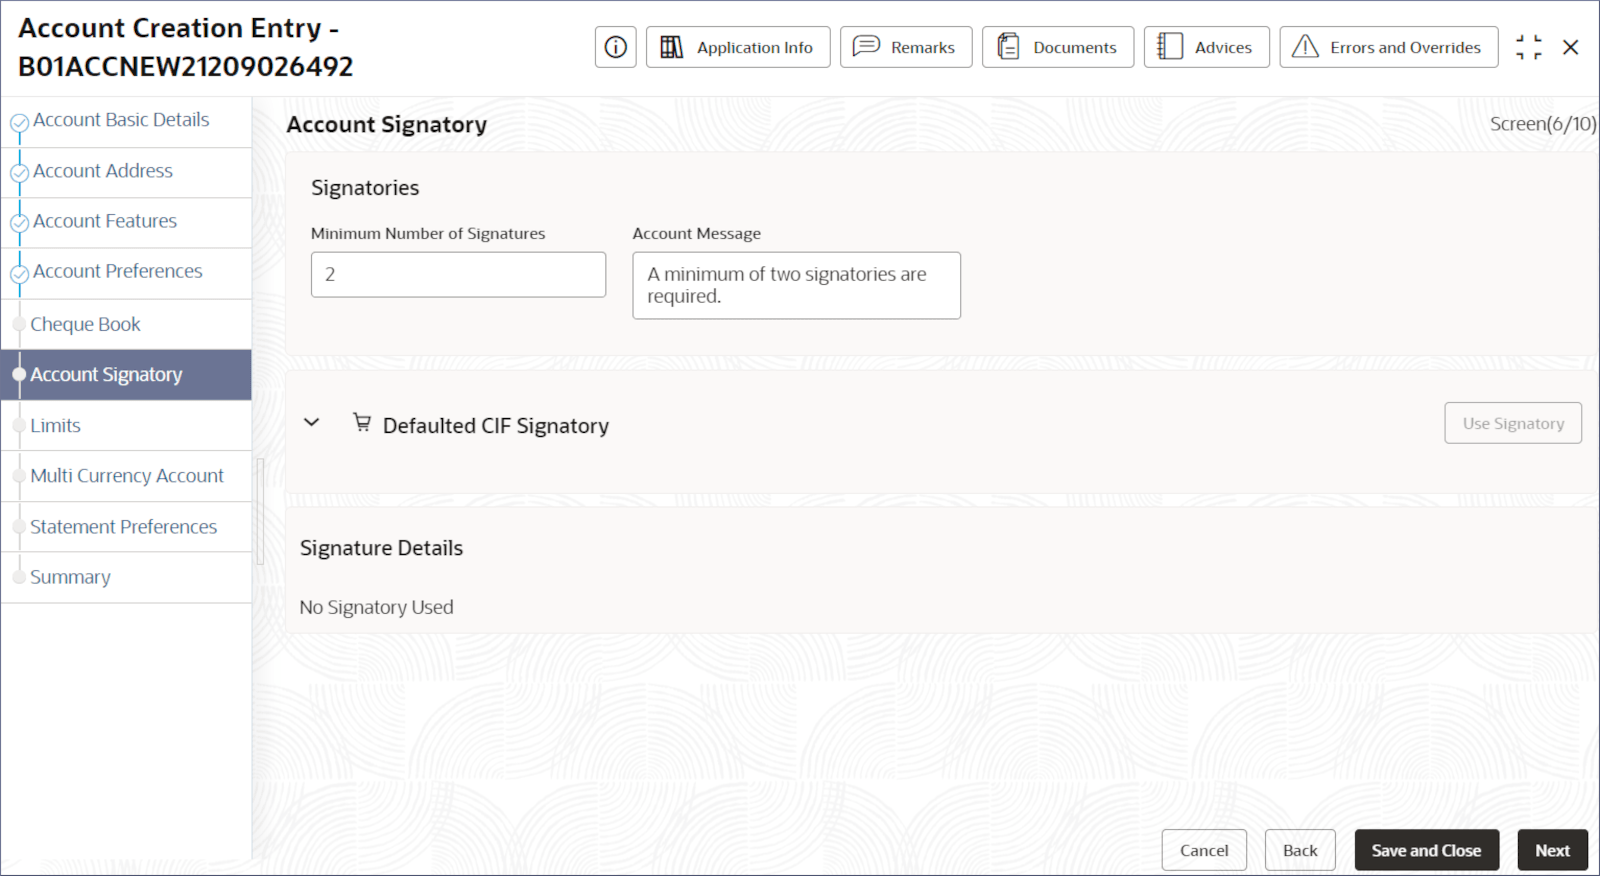1600x876 pixels.
Task: View Advices for this entry
Action: [1206, 47]
